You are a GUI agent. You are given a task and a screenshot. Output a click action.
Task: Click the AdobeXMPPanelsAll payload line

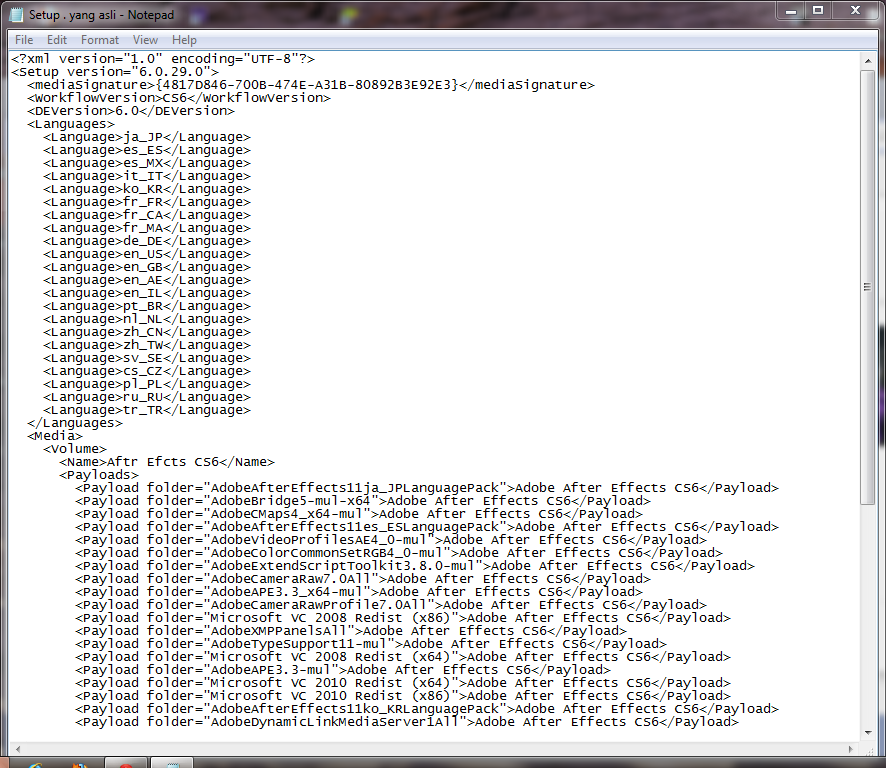click(x=351, y=631)
